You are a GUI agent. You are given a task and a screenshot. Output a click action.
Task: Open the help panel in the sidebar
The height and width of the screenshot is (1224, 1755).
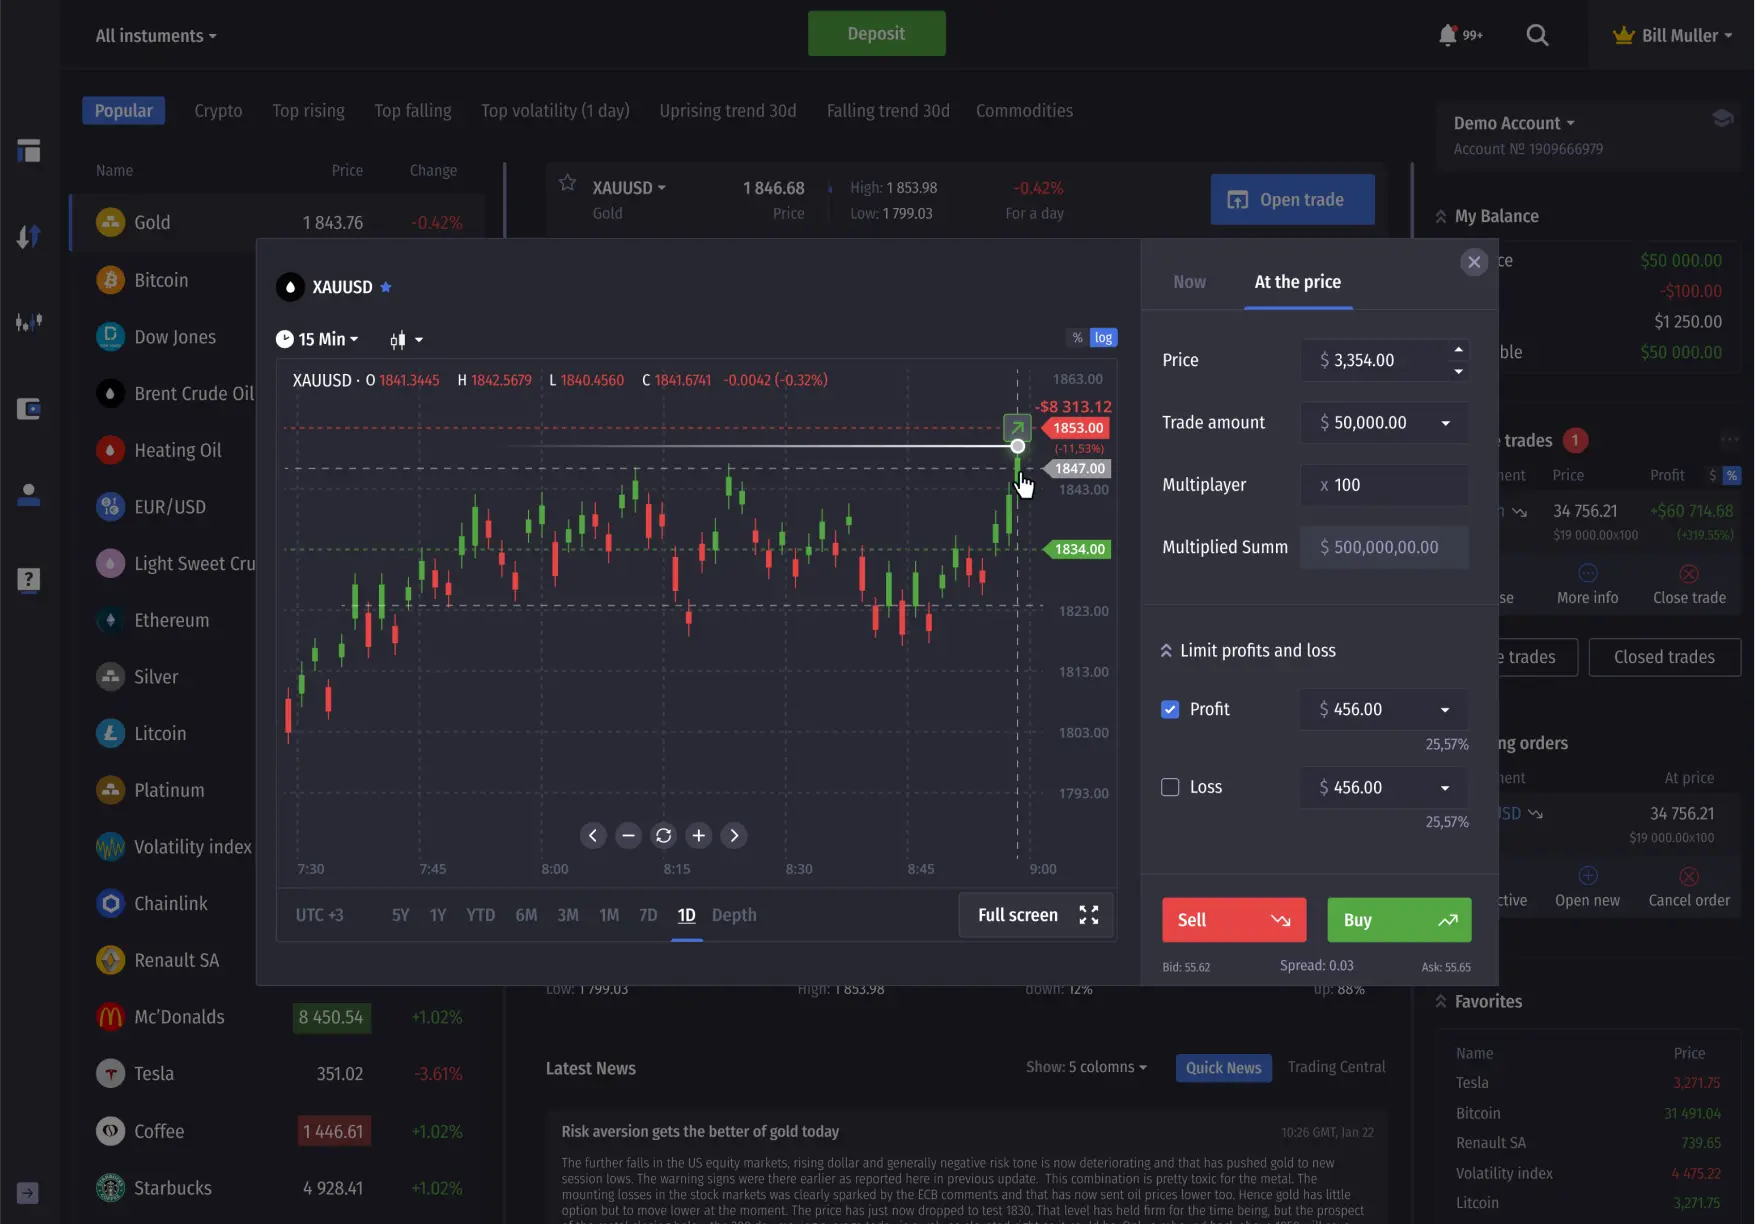coord(28,580)
